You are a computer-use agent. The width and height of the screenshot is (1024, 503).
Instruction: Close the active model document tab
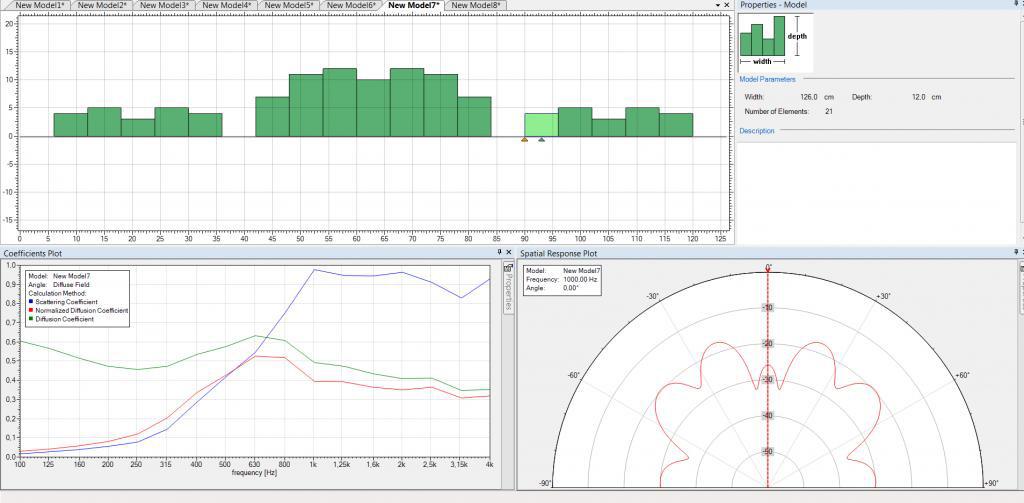click(x=727, y=5)
